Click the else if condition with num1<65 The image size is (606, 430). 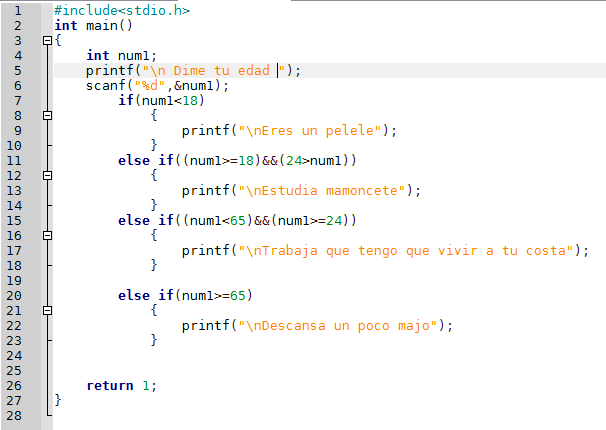pyautogui.click(x=237, y=221)
